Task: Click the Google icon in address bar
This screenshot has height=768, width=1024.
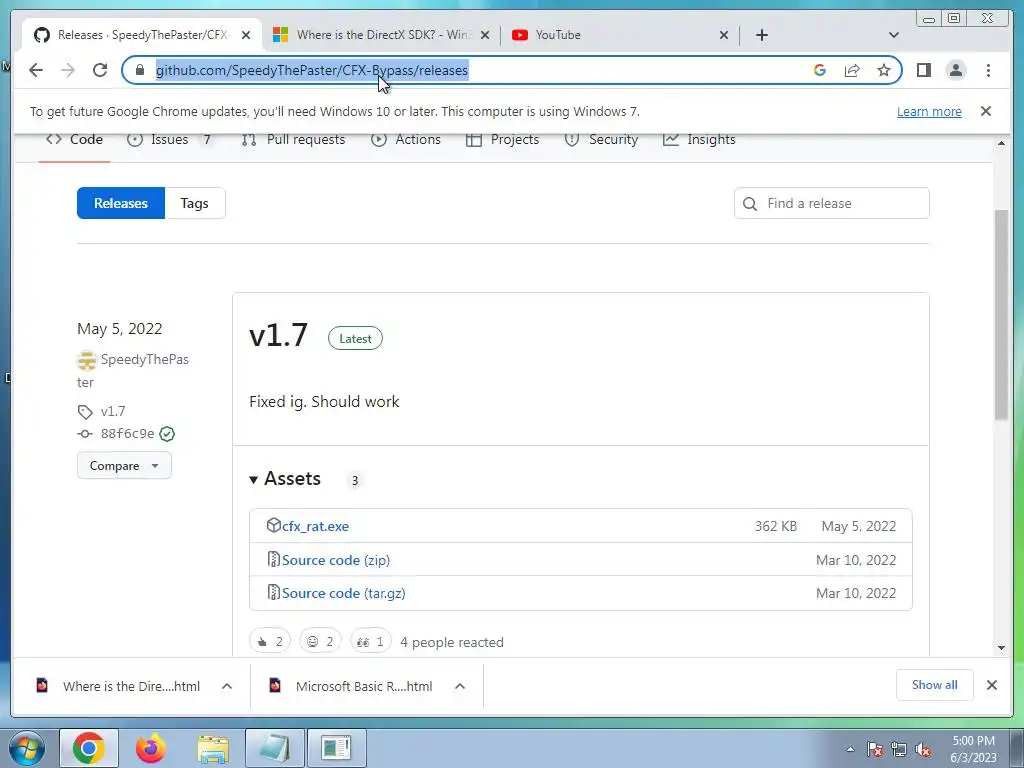Action: [x=820, y=70]
